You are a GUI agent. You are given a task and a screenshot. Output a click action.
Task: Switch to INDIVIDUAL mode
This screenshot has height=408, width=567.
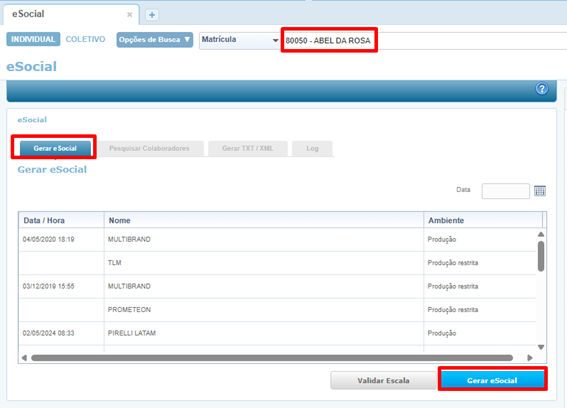coord(33,39)
